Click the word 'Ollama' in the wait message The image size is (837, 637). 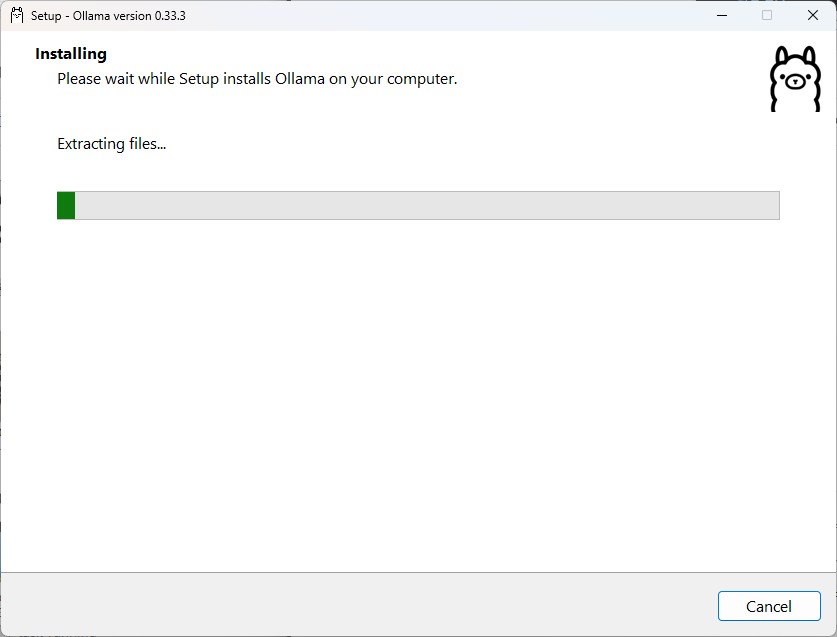tap(299, 79)
